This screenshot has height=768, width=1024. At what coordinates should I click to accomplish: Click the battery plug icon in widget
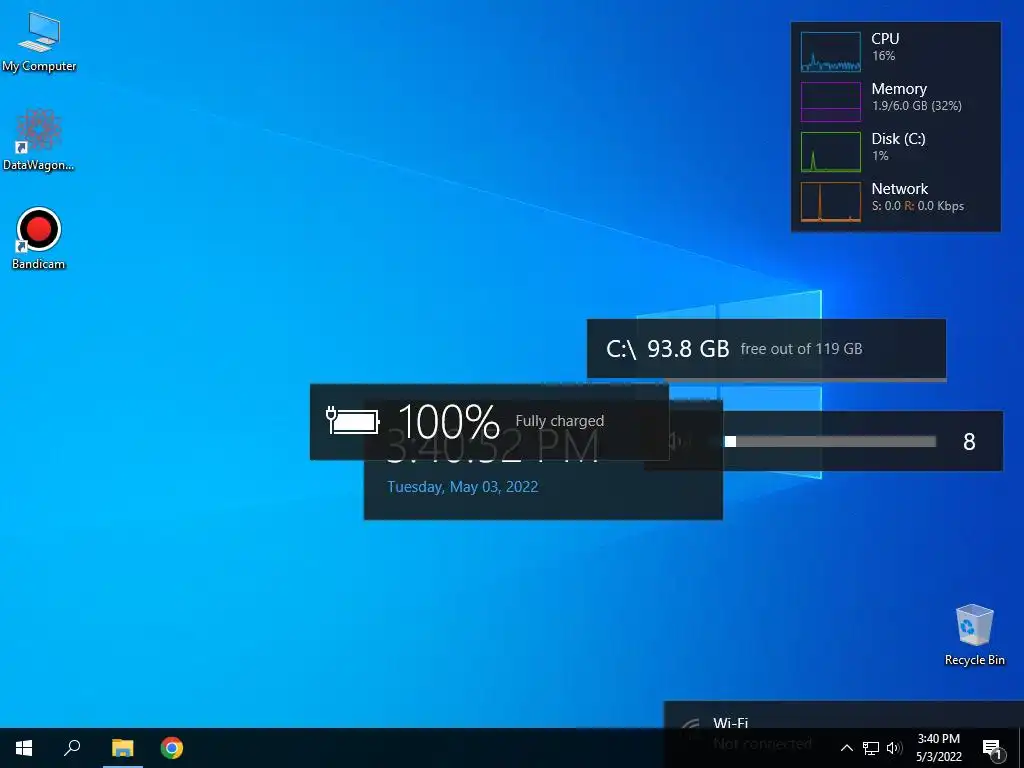click(x=353, y=421)
